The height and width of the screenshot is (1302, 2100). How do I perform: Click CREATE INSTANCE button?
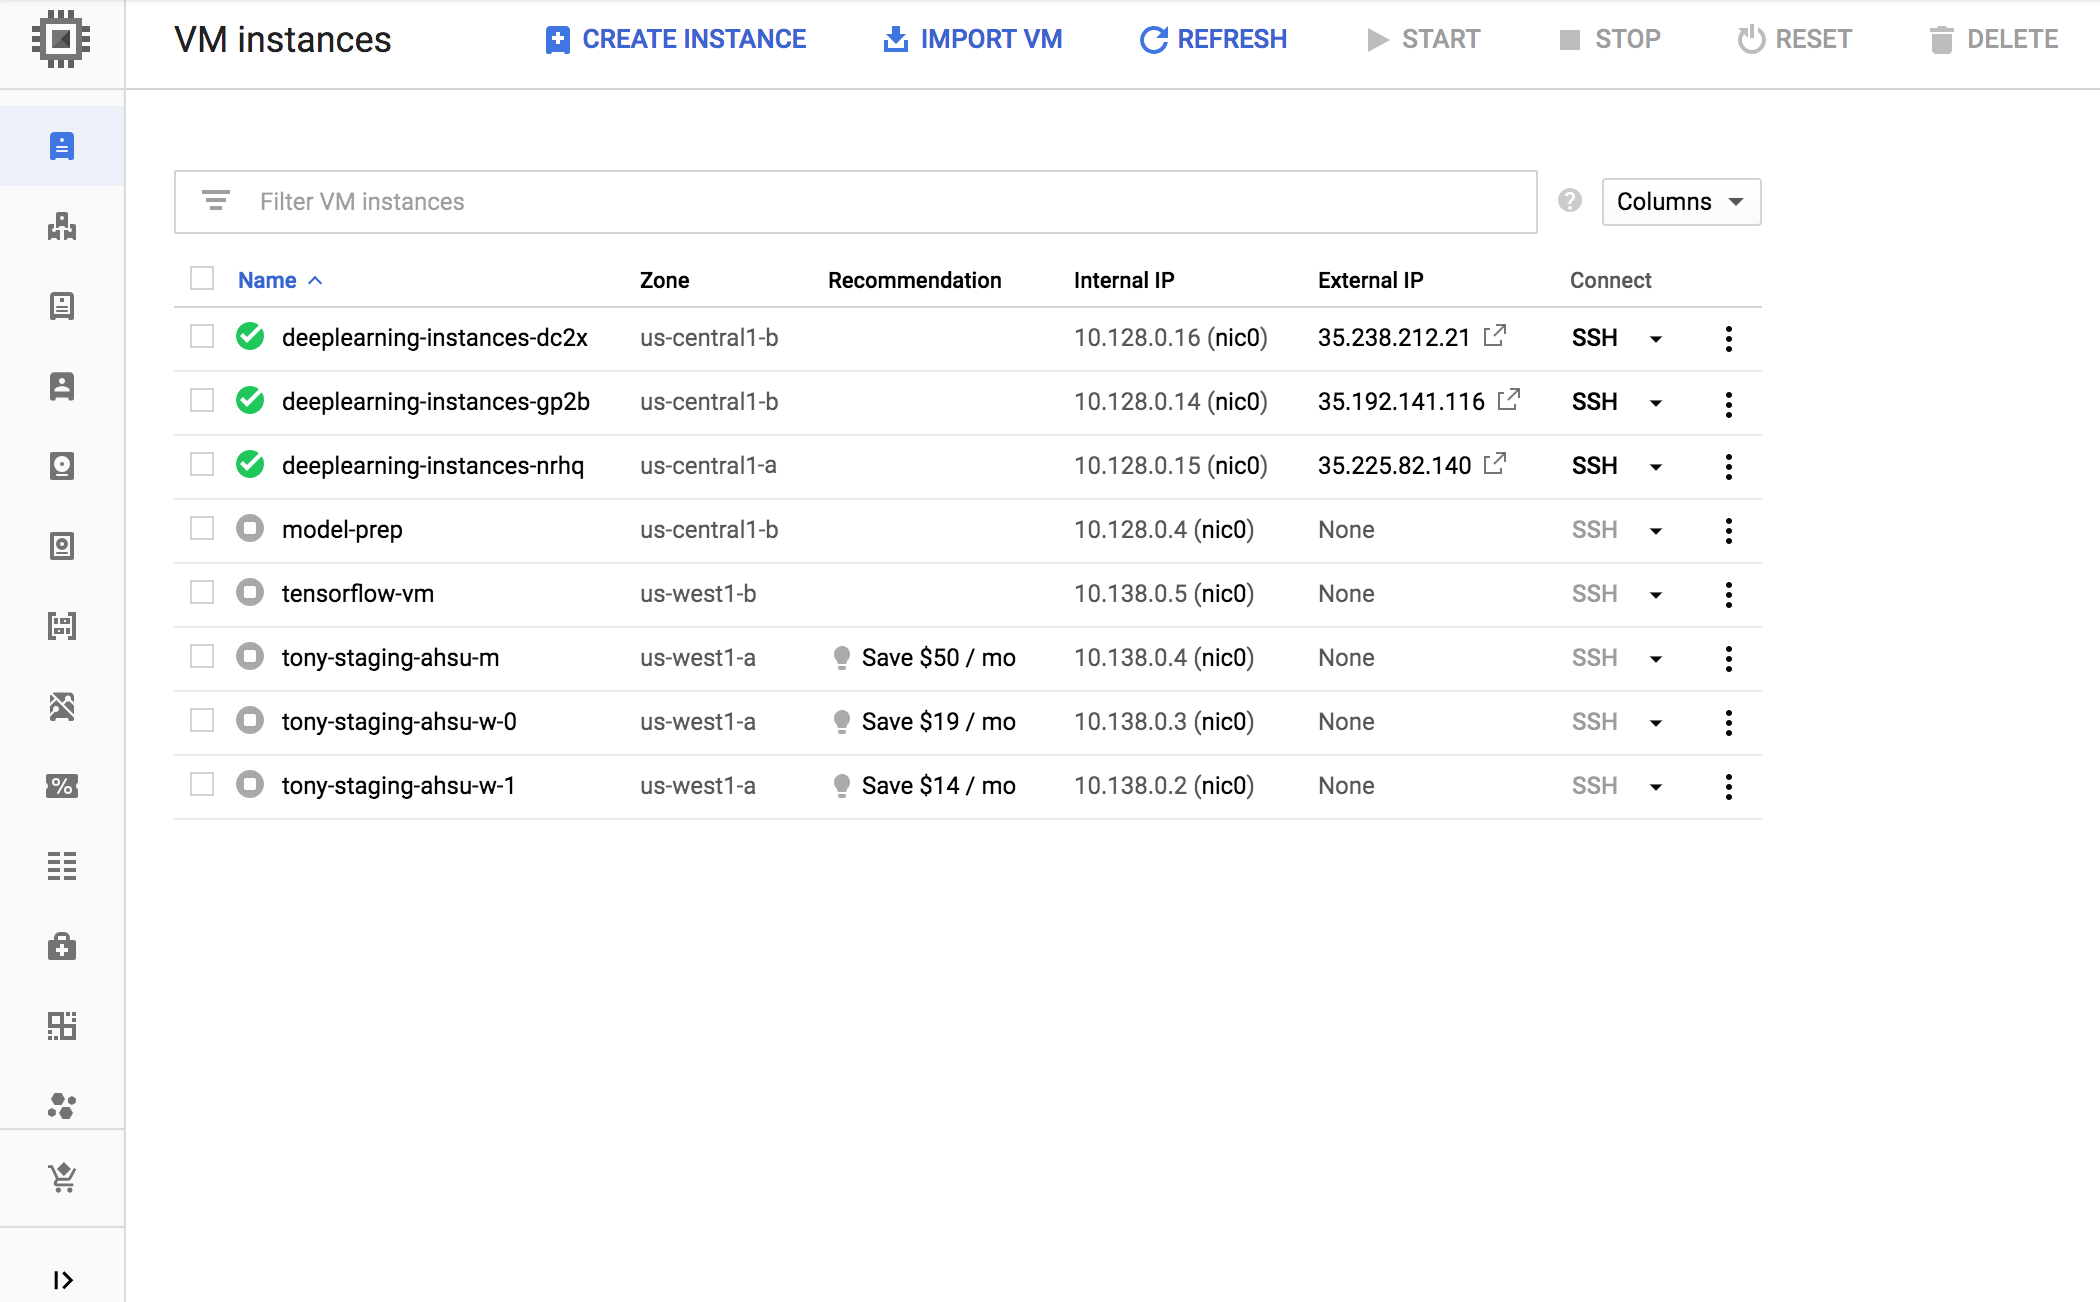(x=676, y=39)
